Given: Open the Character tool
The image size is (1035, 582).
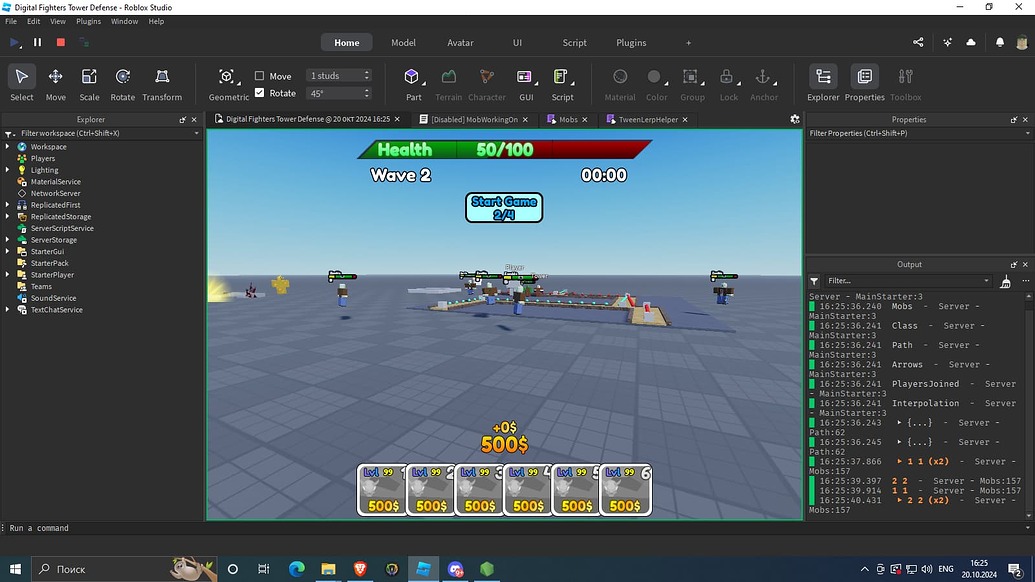Looking at the screenshot, I should 486,84.
